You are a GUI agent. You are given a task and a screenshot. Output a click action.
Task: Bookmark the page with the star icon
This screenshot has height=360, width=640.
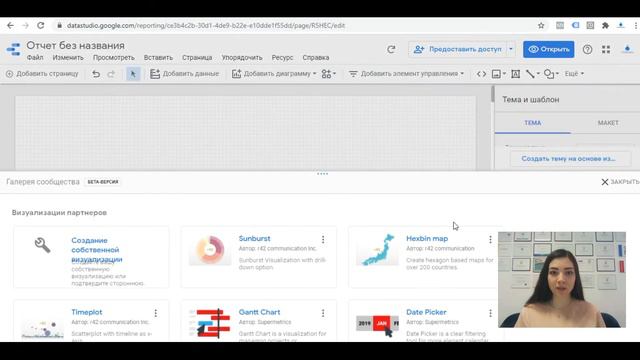[541, 25]
